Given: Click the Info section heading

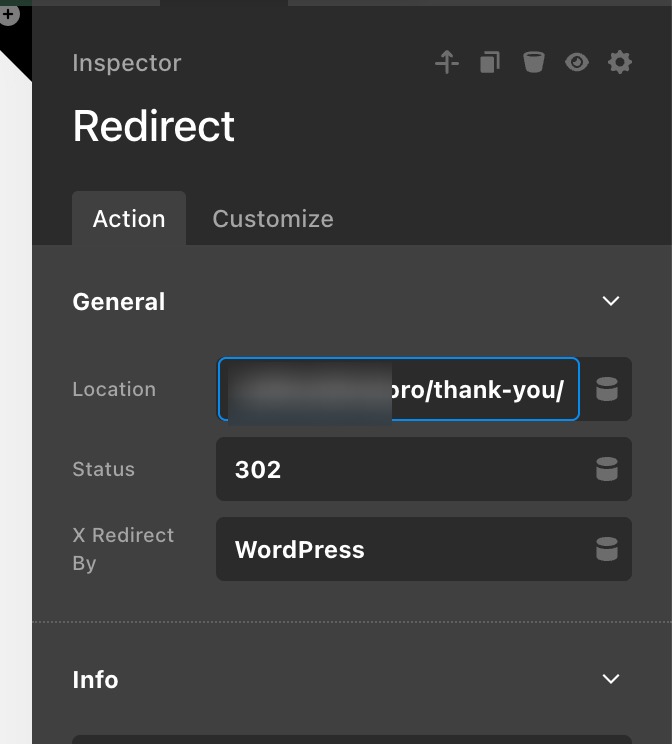Looking at the screenshot, I should coord(96,680).
